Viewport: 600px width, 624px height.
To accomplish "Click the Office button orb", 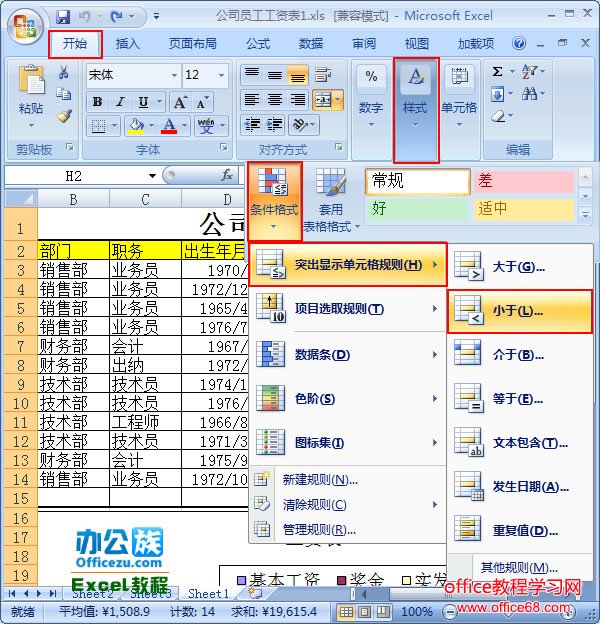I will (25, 26).
